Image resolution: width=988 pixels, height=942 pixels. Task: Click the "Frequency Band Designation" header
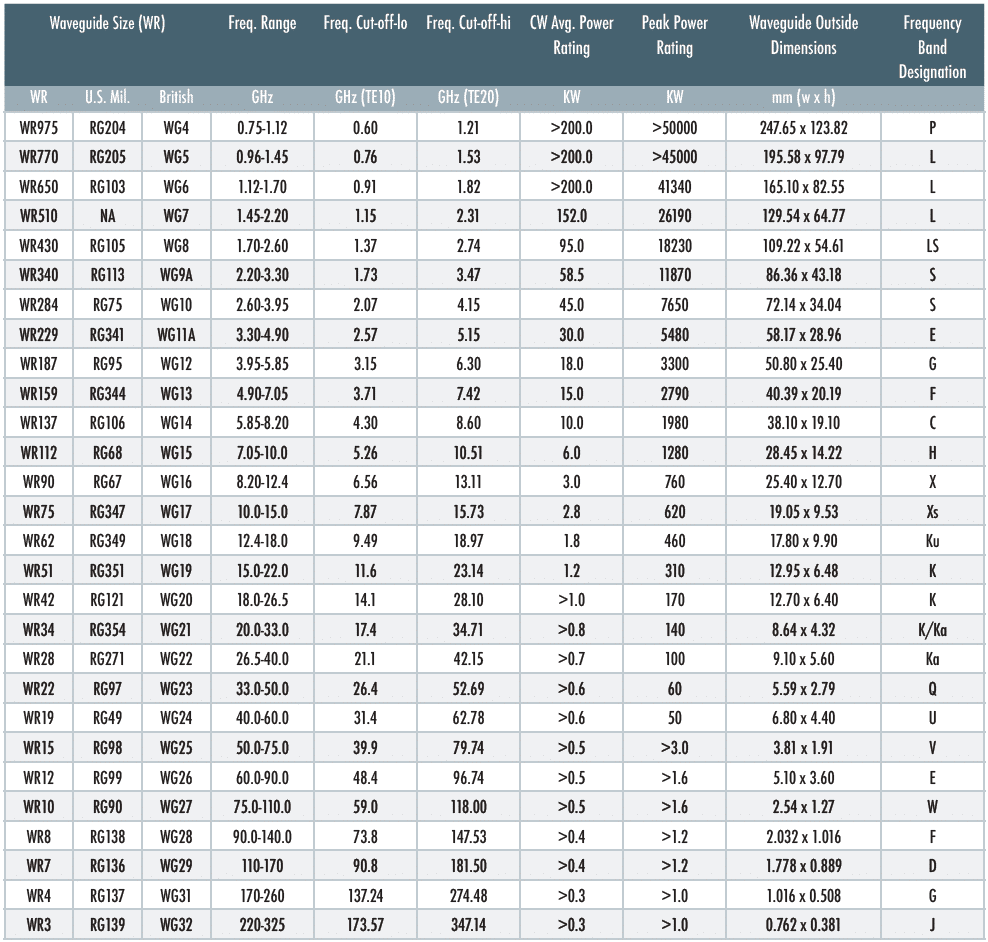931,47
